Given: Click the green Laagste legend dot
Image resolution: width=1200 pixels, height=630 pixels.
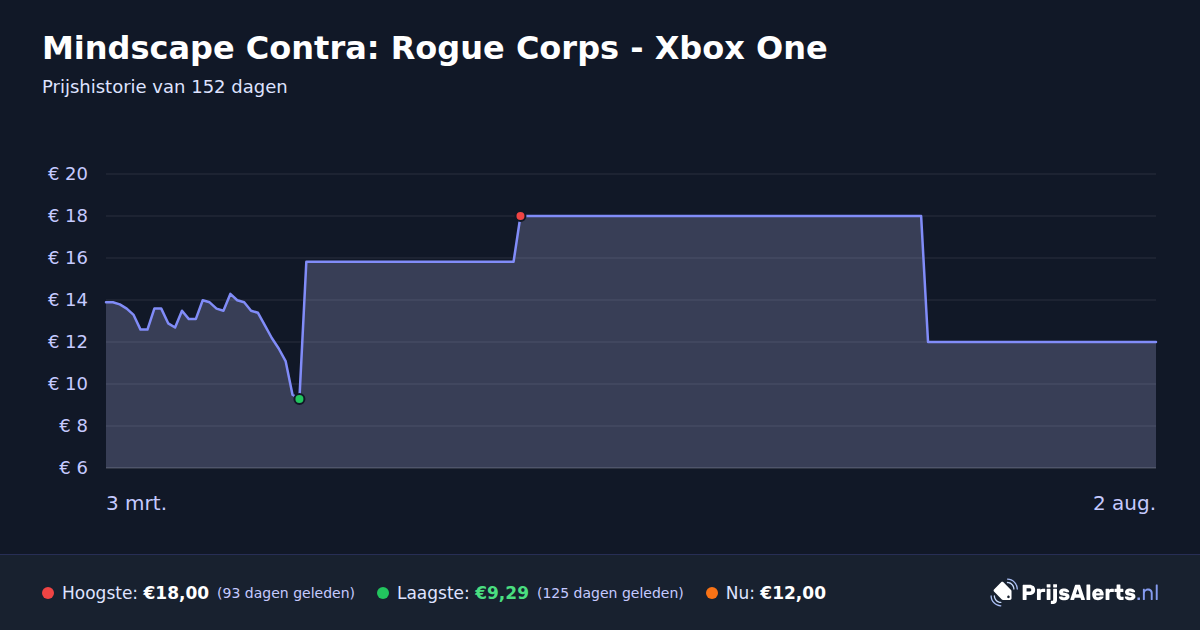Looking at the screenshot, I should [383, 593].
